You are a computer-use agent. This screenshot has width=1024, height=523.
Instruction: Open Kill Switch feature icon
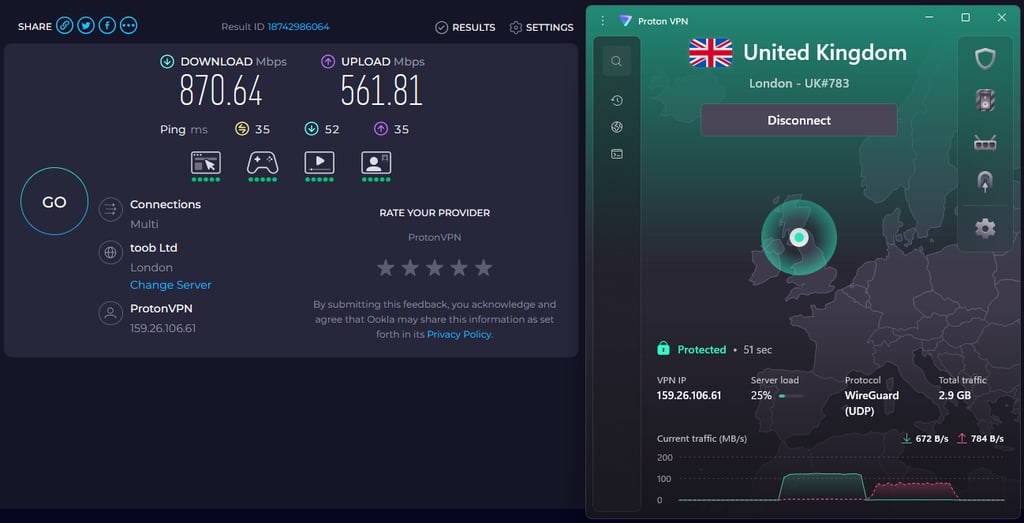point(985,100)
